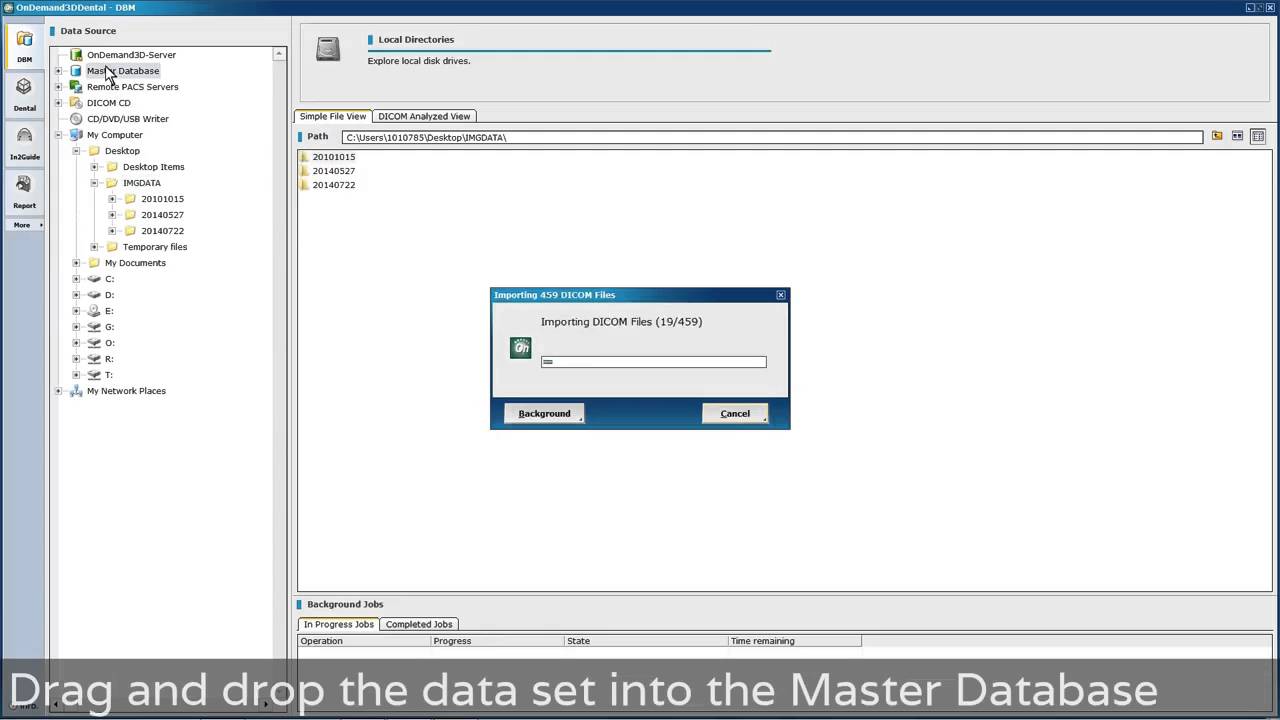This screenshot has width=1280, height=720.
Task: Click 20101015 folder icon in file list
Action: [x=304, y=157]
